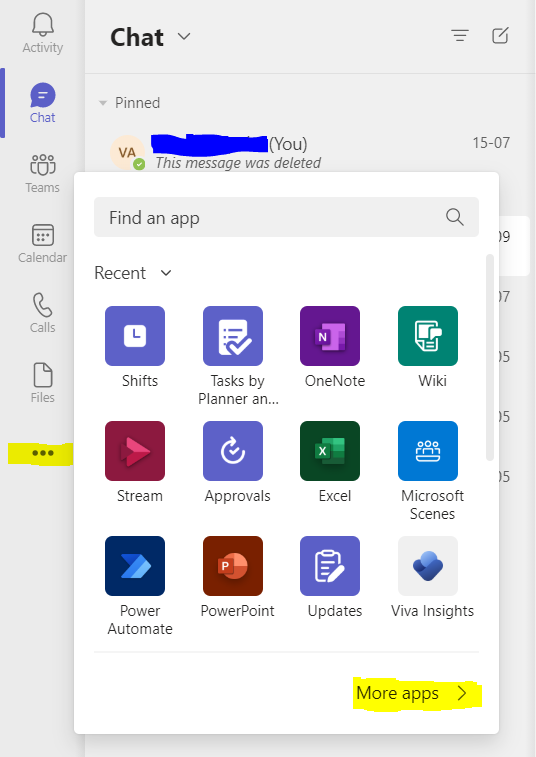Click the More apps link

412,693
